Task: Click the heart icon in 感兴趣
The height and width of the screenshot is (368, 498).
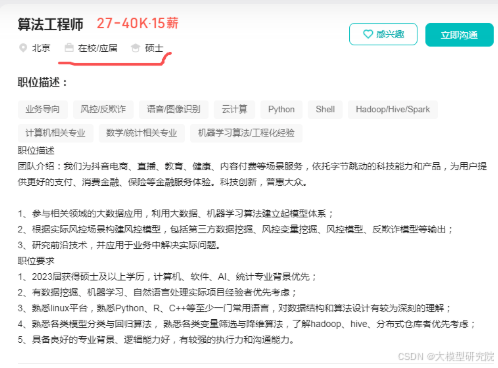Action: 368,34
